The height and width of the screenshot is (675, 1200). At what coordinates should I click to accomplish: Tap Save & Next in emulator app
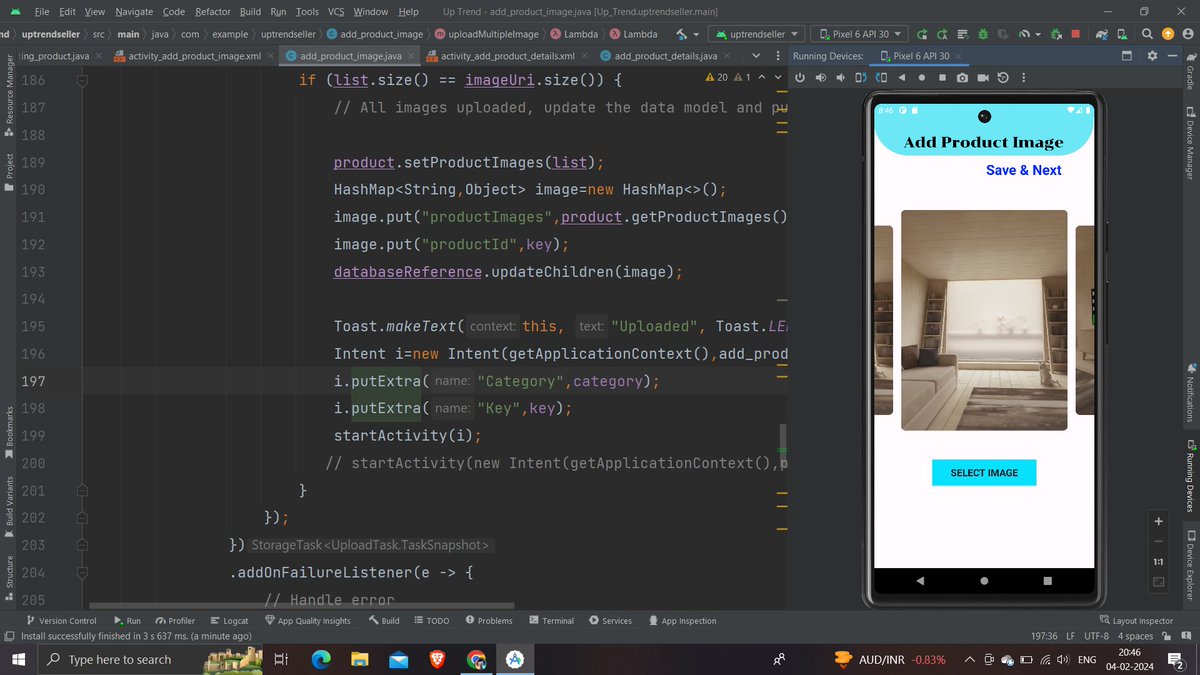[x=1023, y=170]
